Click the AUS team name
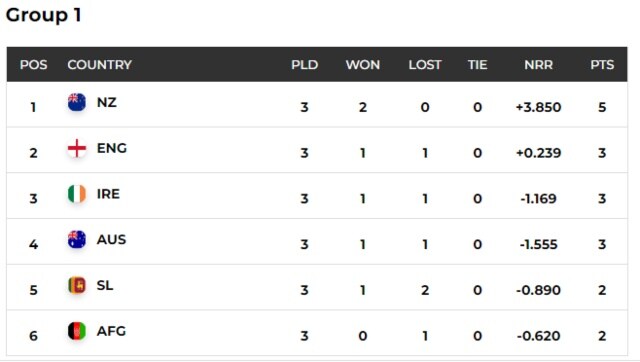This screenshot has height=362, width=640. click(x=111, y=239)
